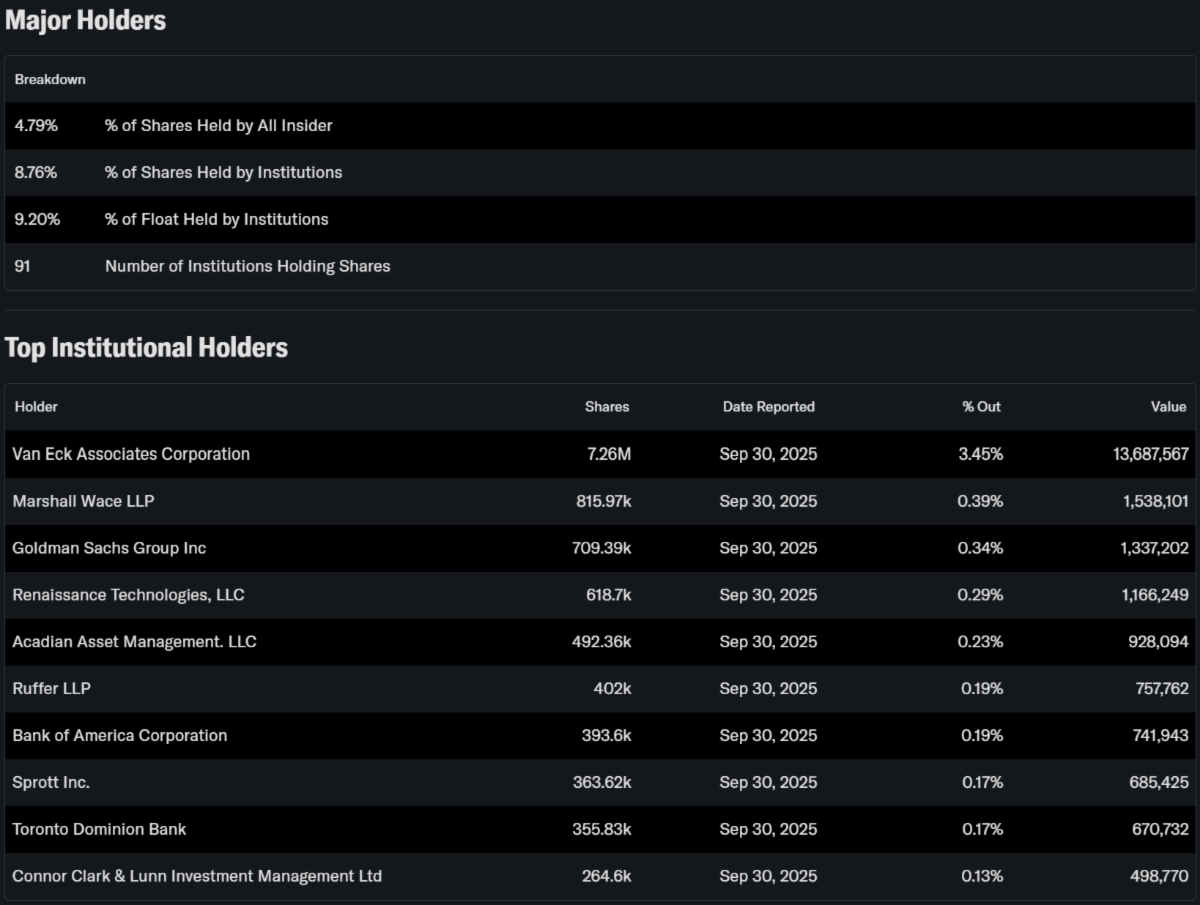Click Renaissance Technologies, LLC entry

click(128, 595)
